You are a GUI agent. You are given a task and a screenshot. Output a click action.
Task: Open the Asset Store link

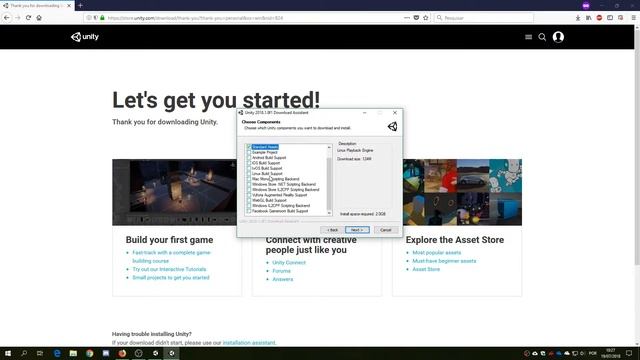(426, 269)
